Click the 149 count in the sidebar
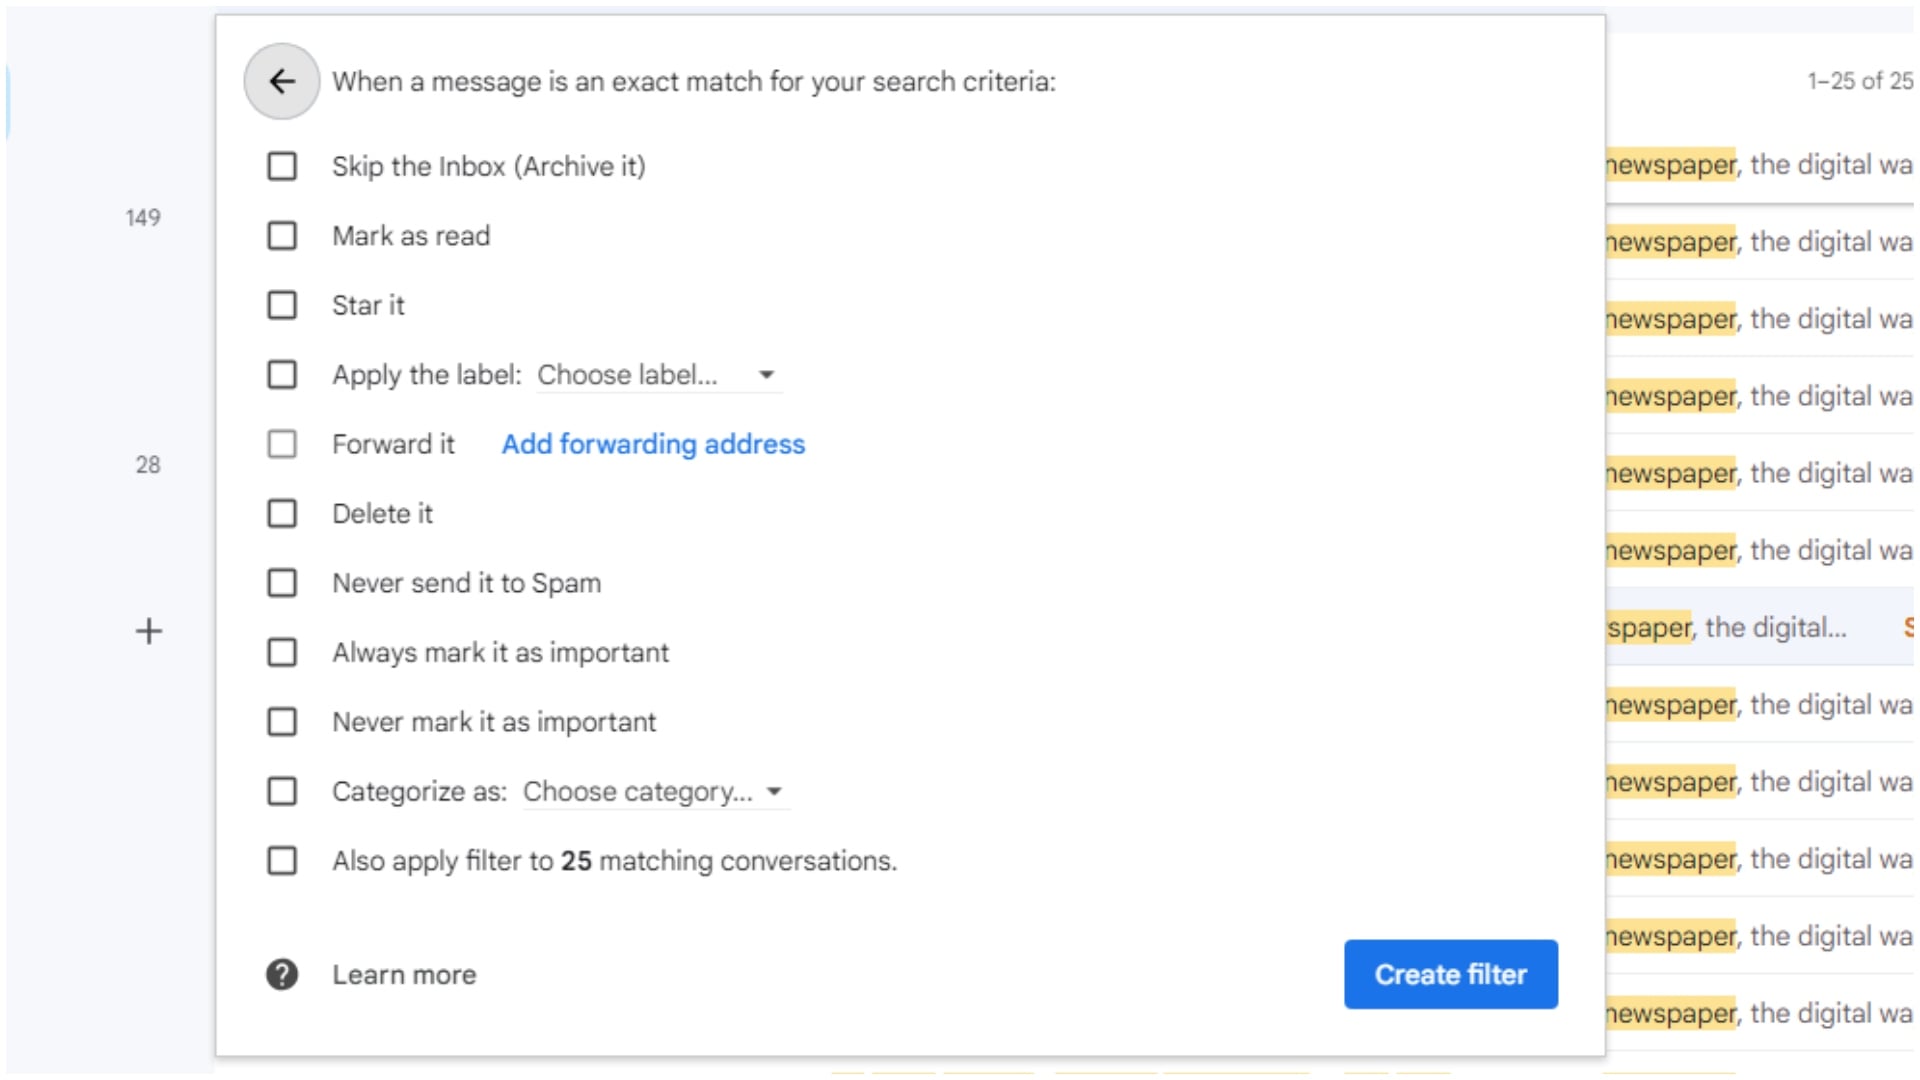 tap(143, 218)
